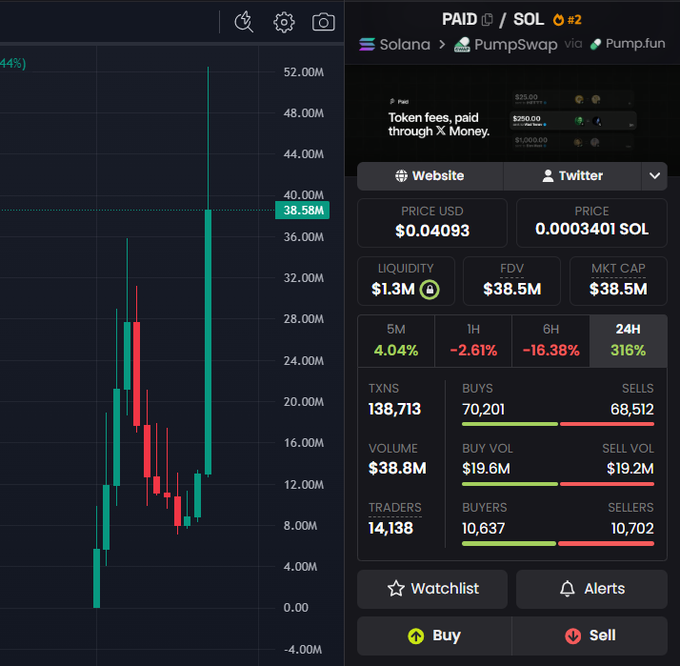The width and height of the screenshot is (680, 666).
Task: Add PAID to Watchlist
Action: tap(432, 589)
